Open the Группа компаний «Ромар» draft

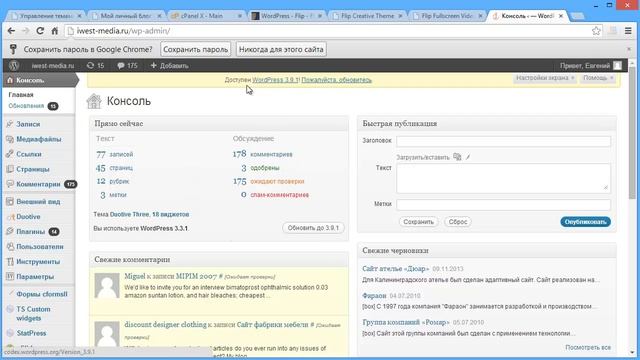point(405,322)
